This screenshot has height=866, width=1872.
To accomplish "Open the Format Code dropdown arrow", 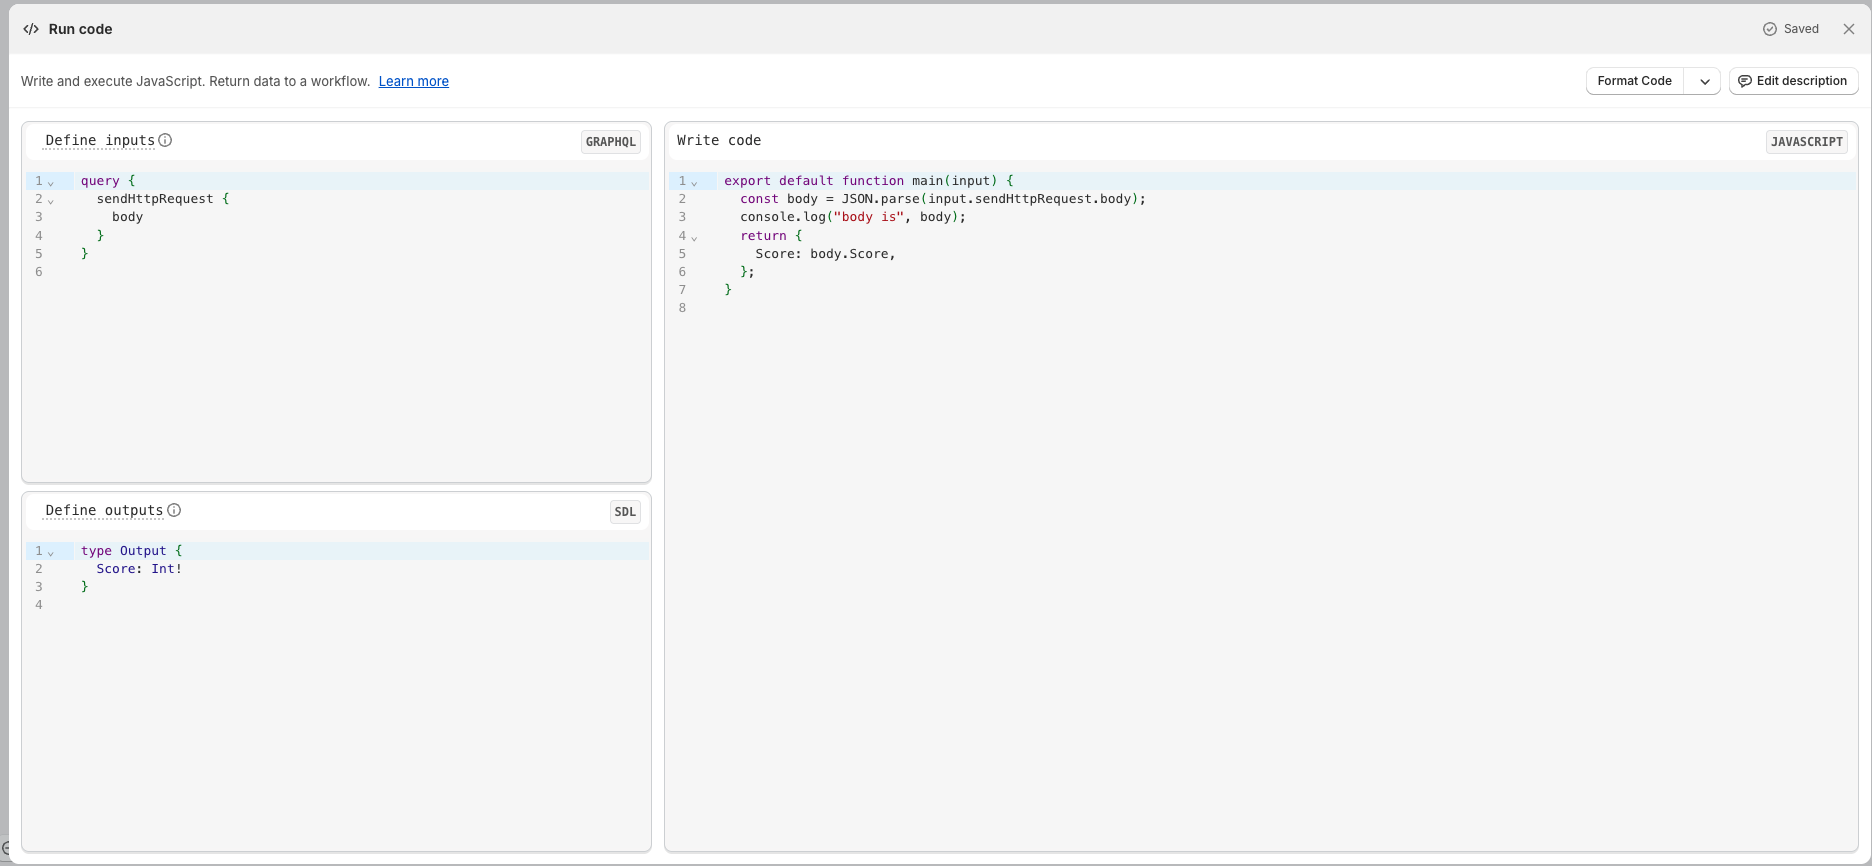I will pyautogui.click(x=1704, y=81).
